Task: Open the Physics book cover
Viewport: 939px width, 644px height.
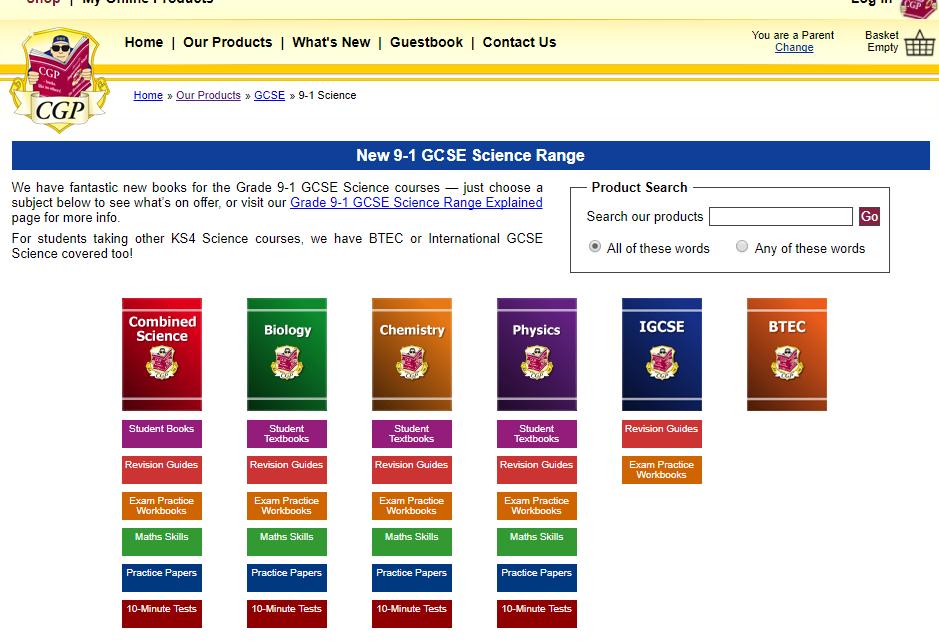Action: 537,354
